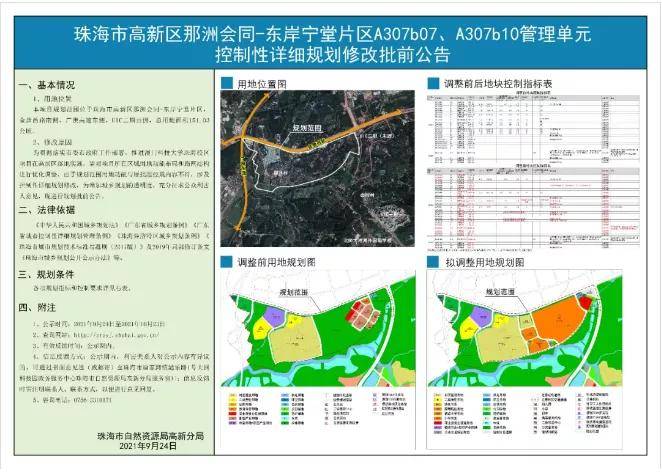Select the 一、基本情况 heading
Viewport: 662px width, 472px height.
[47, 85]
